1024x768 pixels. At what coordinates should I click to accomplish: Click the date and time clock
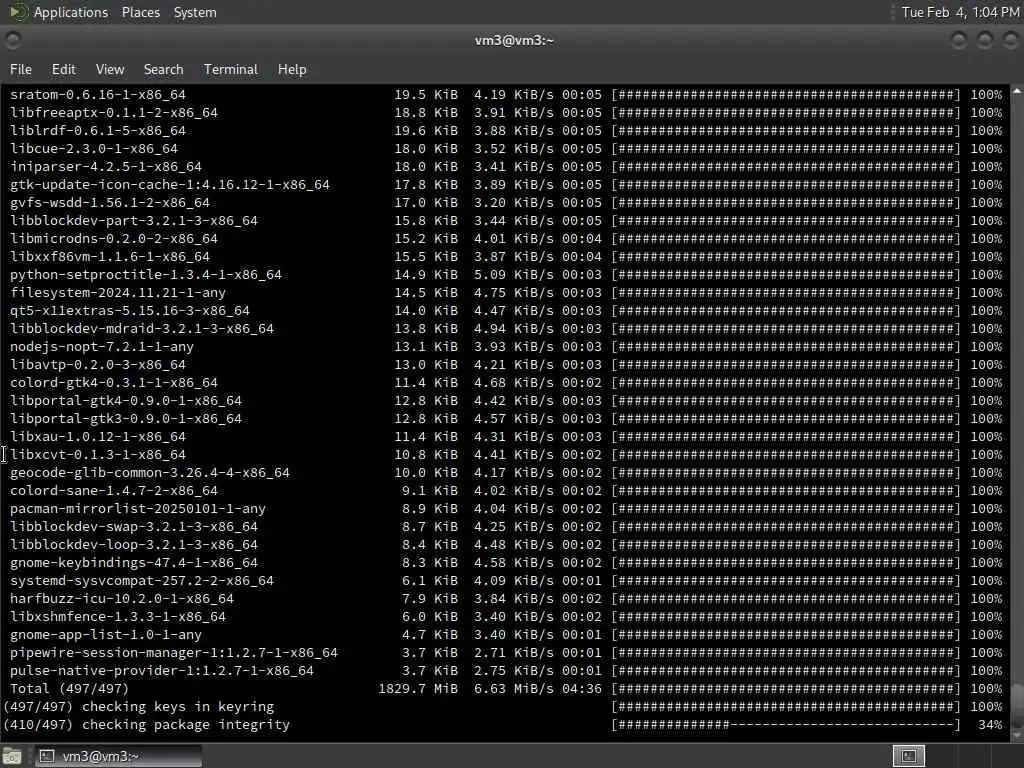click(960, 12)
